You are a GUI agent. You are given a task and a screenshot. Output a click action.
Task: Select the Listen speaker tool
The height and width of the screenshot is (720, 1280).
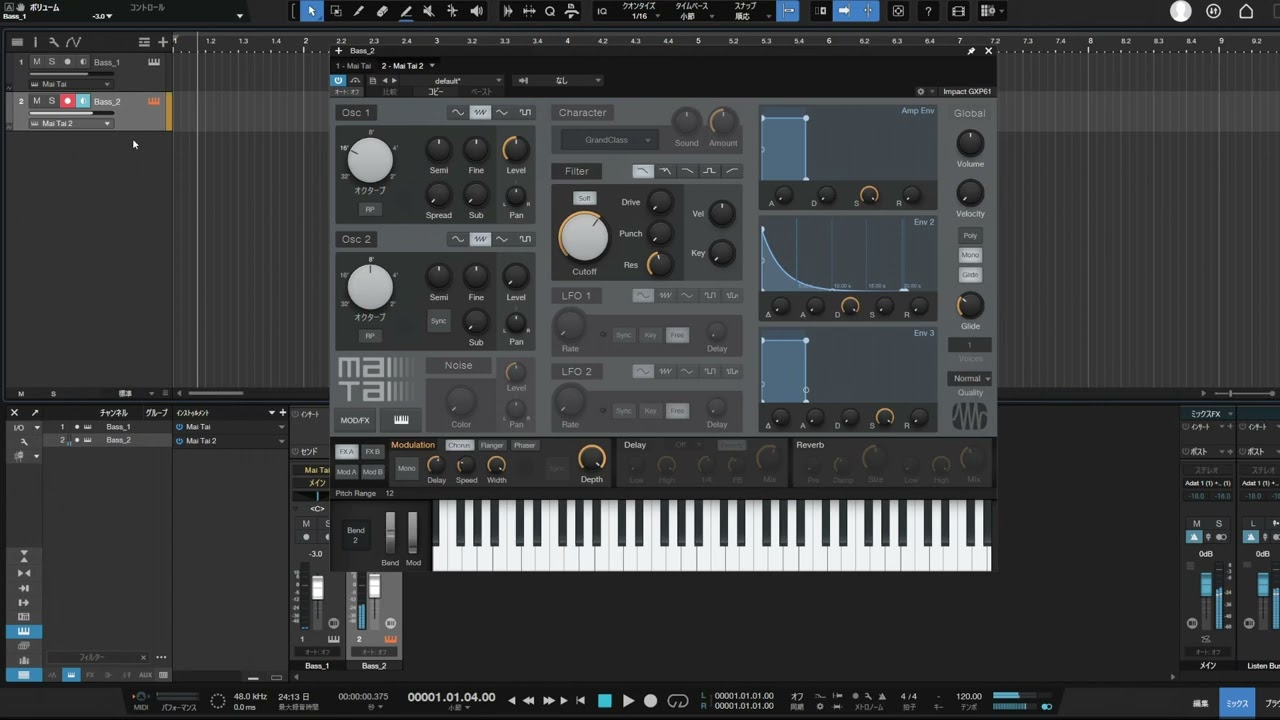pos(477,11)
